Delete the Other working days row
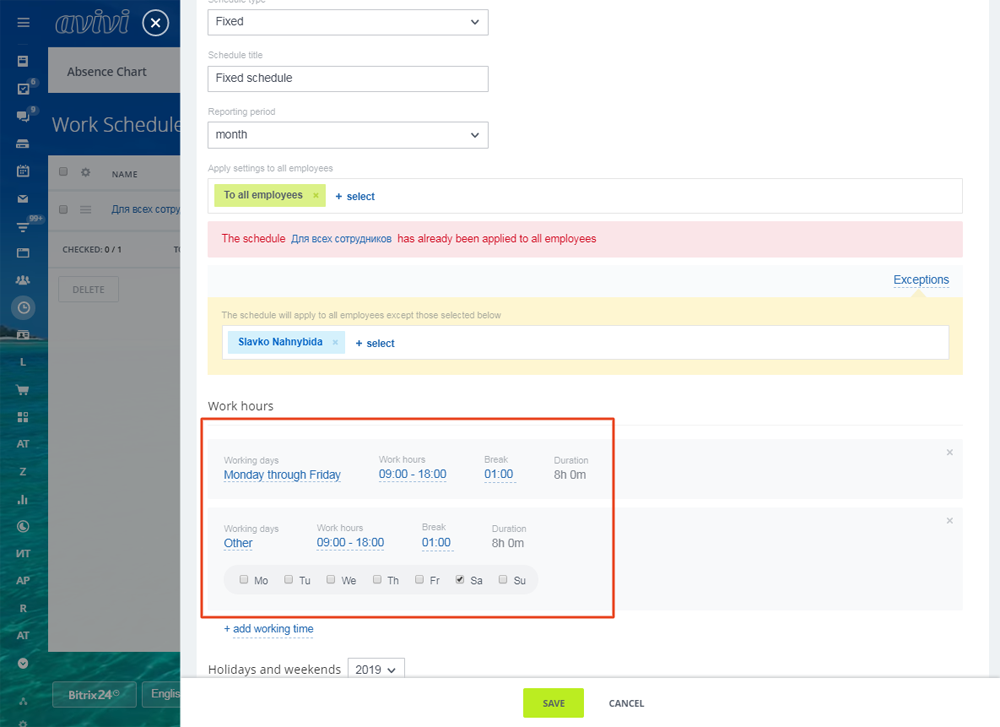1000x727 pixels. point(950,521)
